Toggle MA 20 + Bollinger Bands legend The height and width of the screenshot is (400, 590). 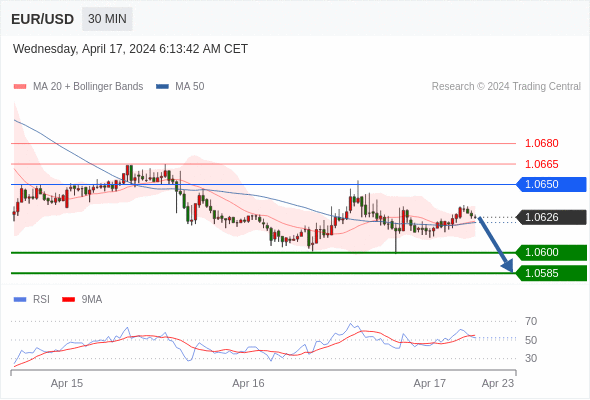(x=78, y=87)
